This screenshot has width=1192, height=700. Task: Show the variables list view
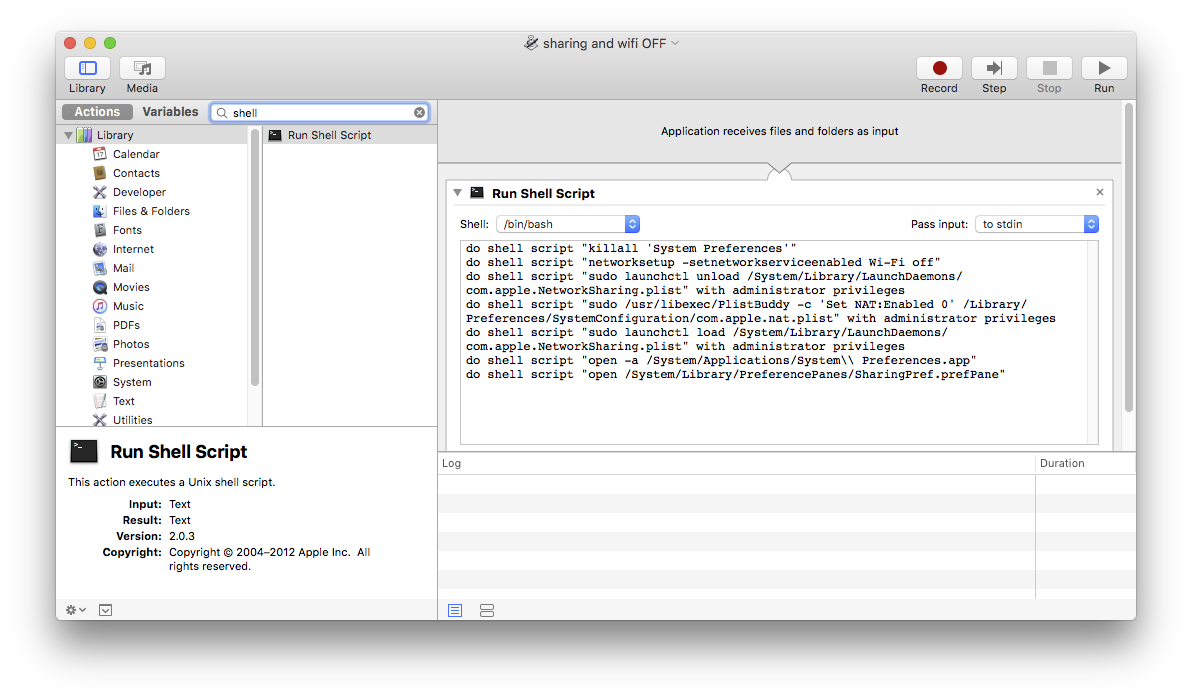tap(487, 610)
